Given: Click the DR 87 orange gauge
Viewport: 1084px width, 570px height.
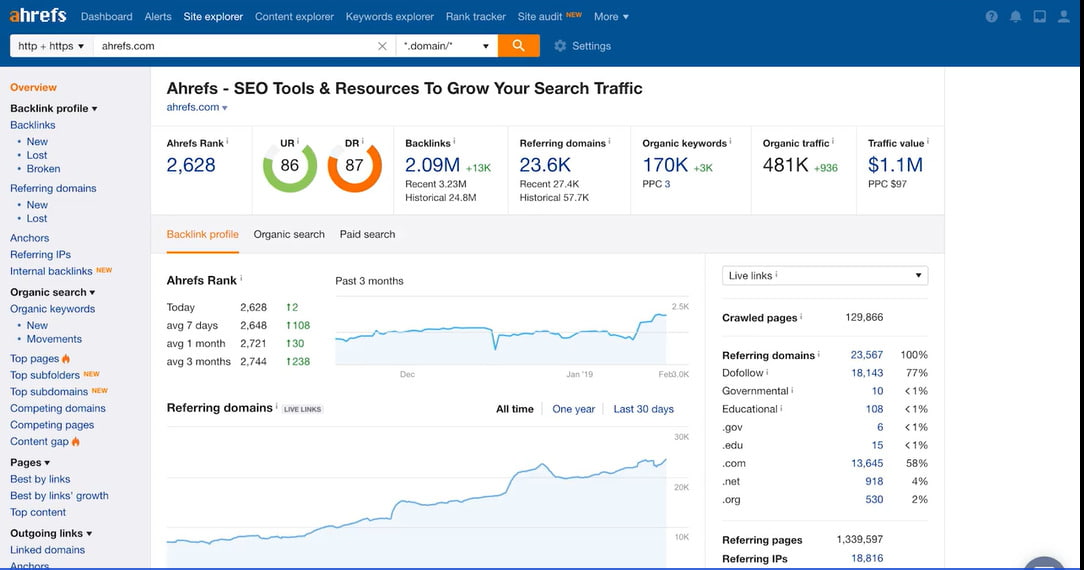Looking at the screenshot, I should pos(354,166).
